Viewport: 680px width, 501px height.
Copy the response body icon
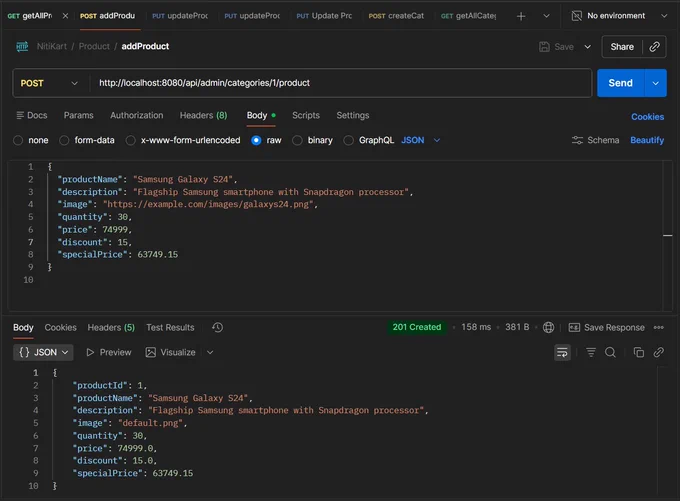(638, 352)
